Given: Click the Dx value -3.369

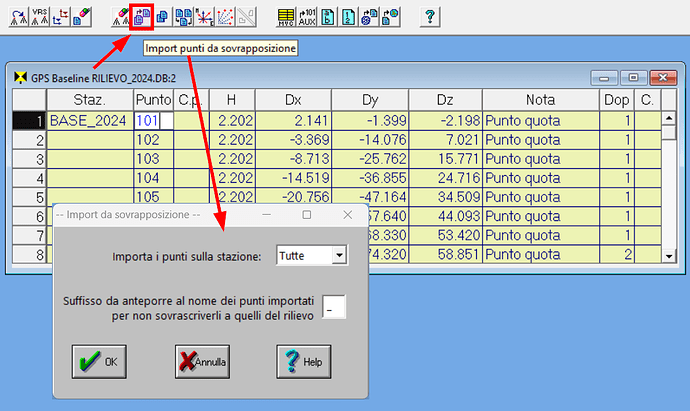Looking at the screenshot, I should click(293, 140).
